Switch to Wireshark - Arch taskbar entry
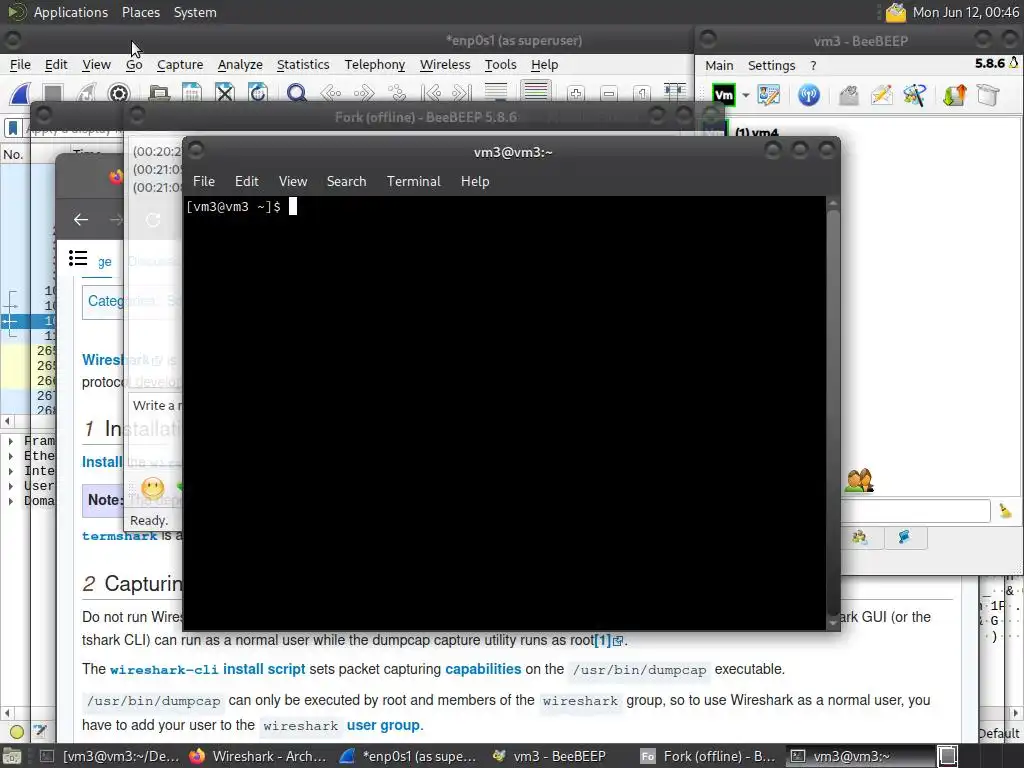The image size is (1024, 768). coord(259,756)
